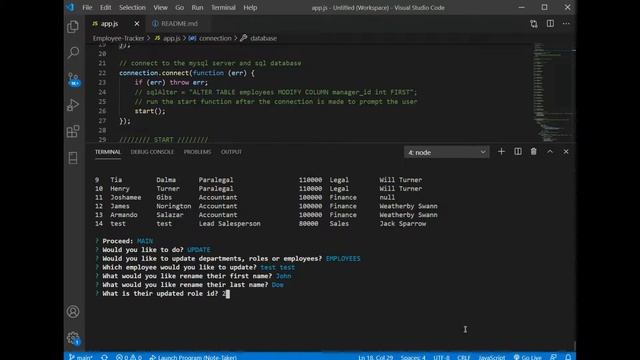The height and width of the screenshot is (360, 640).
Task: Open the Go menu
Action: click(180, 7)
